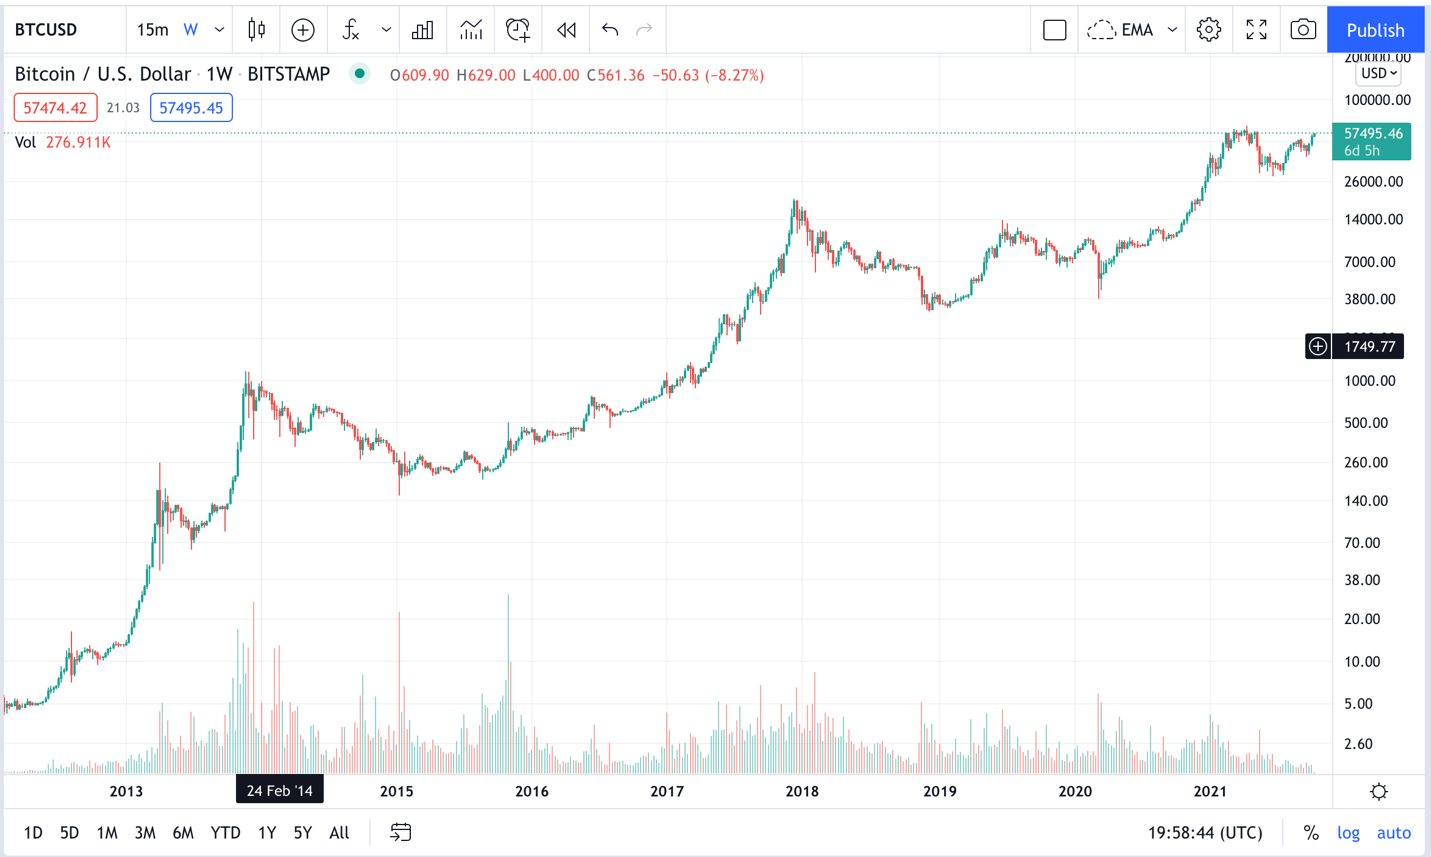1431x857 pixels.
Task: Open the indicator templates icon
Action: (x=471, y=30)
